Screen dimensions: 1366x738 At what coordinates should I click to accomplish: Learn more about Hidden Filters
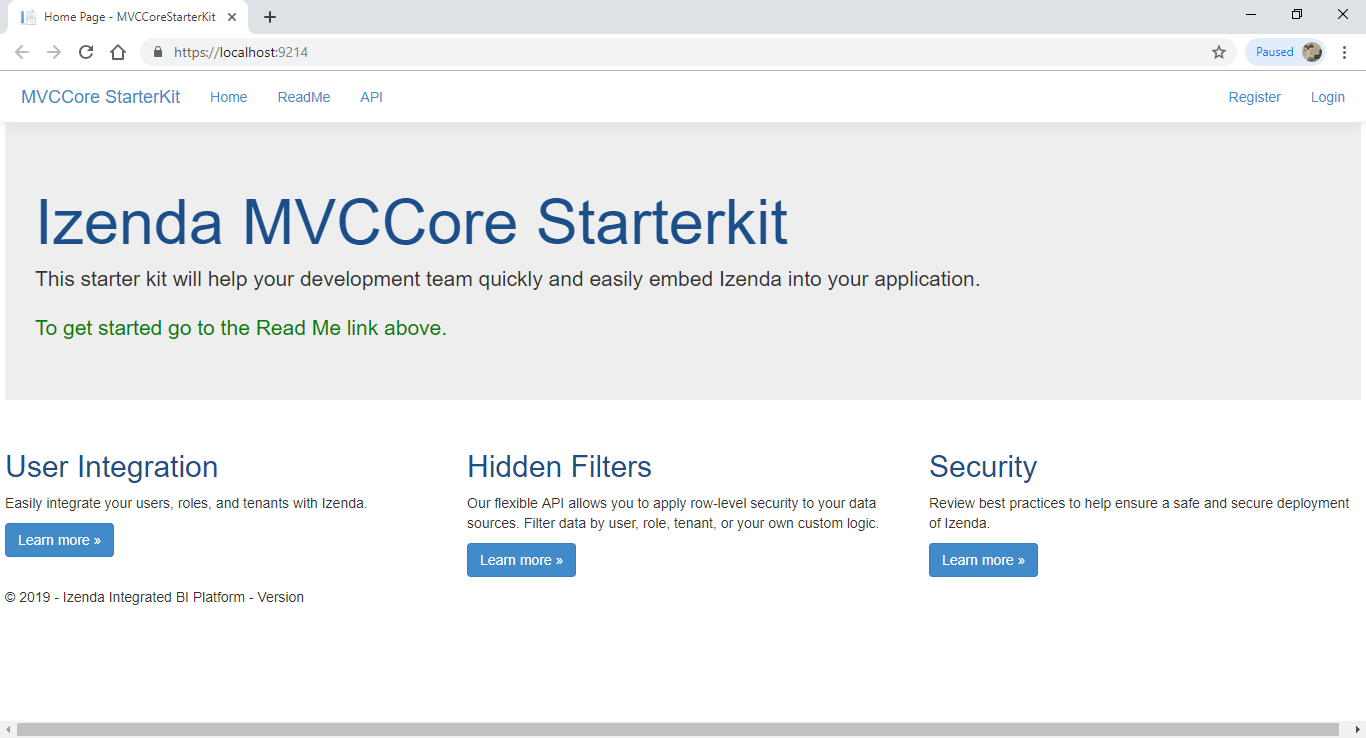521,560
